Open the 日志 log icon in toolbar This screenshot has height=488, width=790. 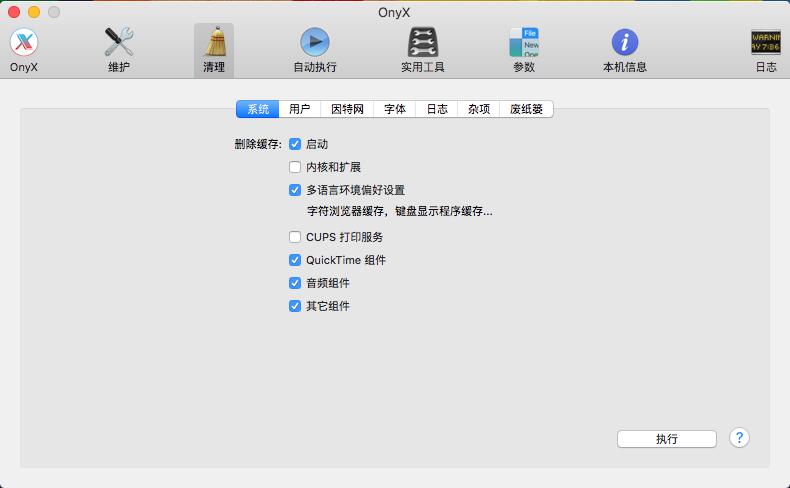[766, 49]
